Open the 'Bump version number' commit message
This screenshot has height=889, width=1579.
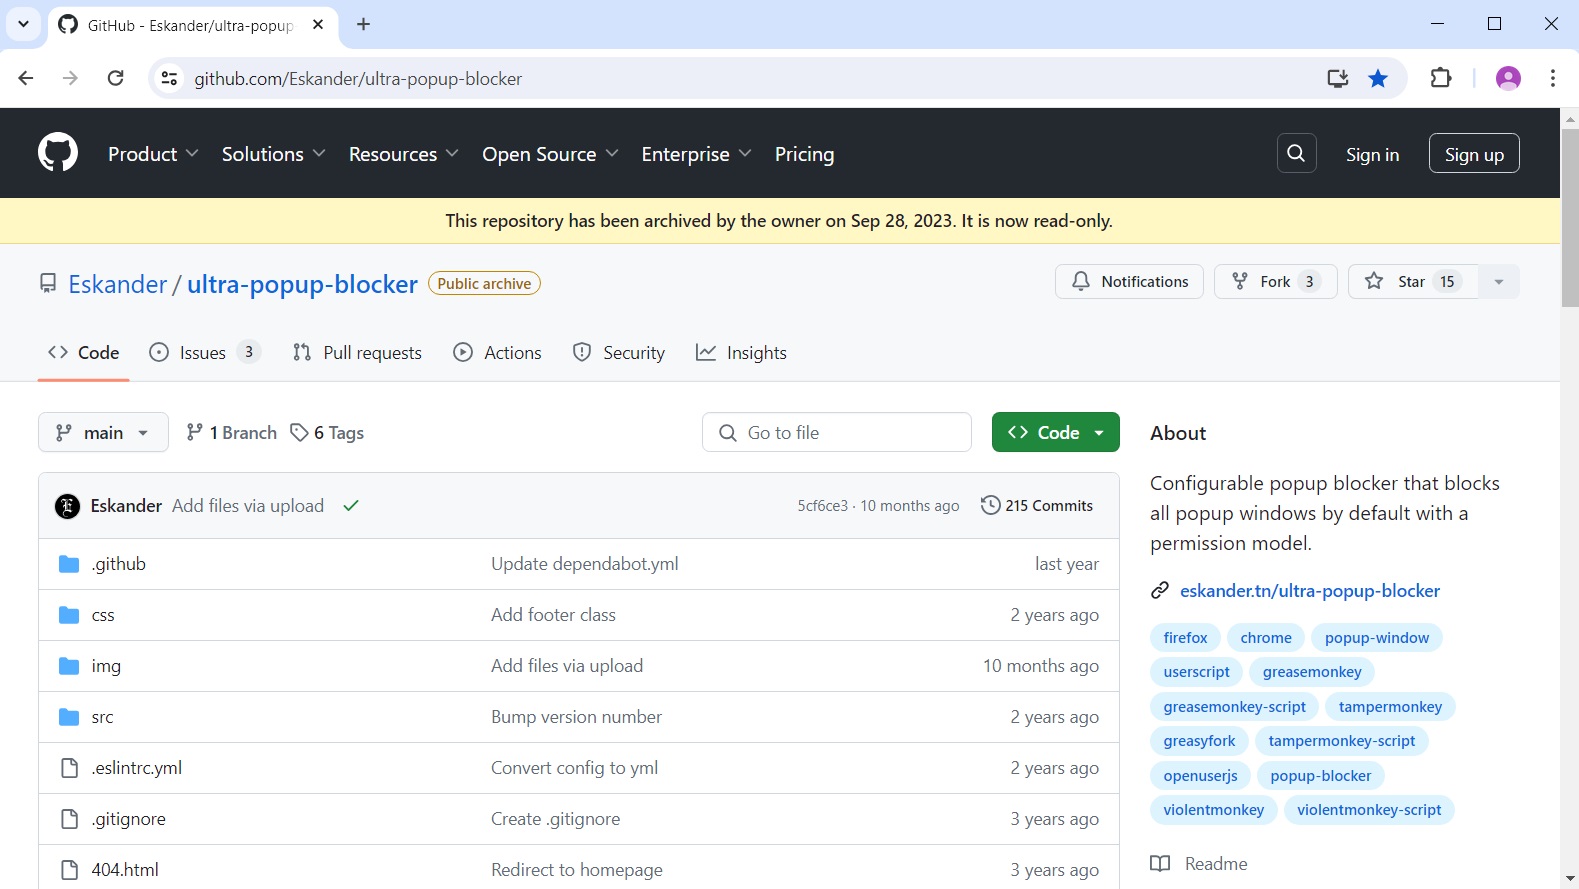pos(576,717)
